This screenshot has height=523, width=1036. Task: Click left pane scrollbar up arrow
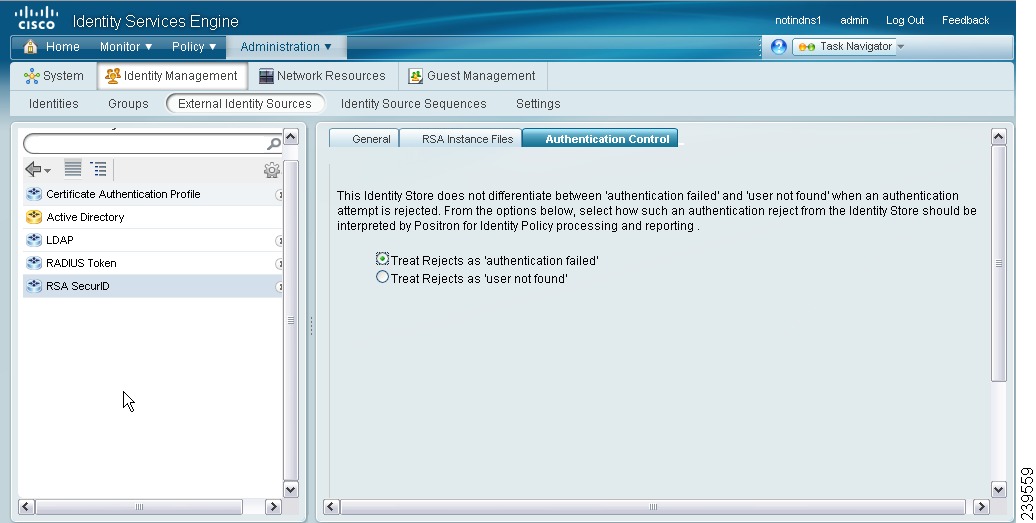coord(290,137)
